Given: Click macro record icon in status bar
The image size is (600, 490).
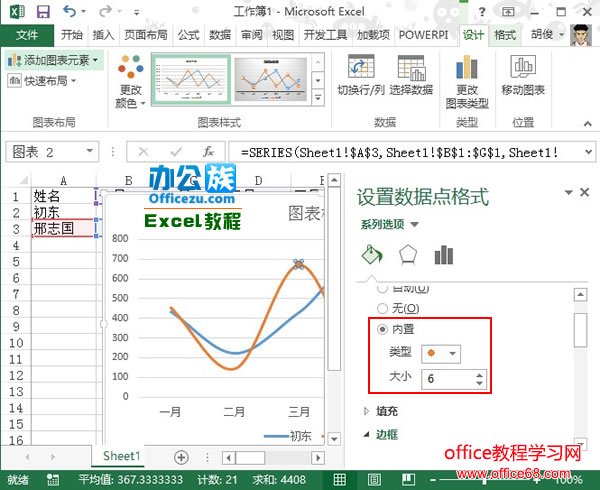Looking at the screenshot, I should [52, 480].
